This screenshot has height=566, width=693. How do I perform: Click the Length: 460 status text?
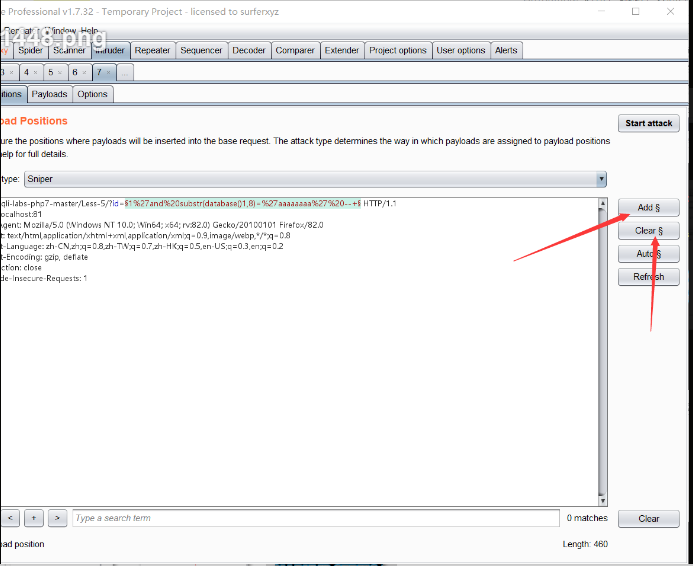coord(585,544)
